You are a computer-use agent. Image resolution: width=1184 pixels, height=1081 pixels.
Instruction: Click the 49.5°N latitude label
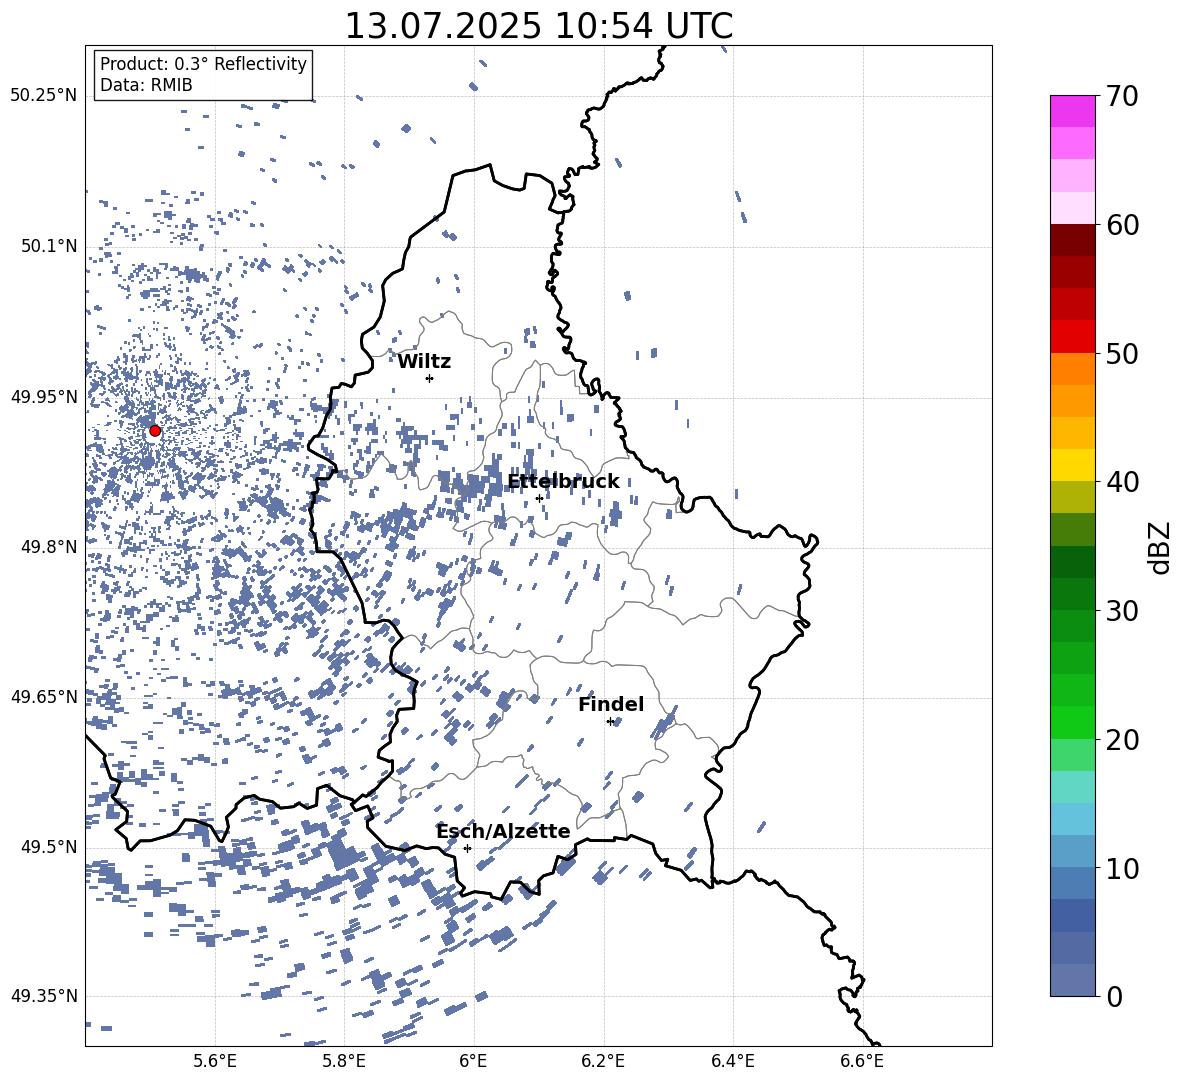click(48, 847)
